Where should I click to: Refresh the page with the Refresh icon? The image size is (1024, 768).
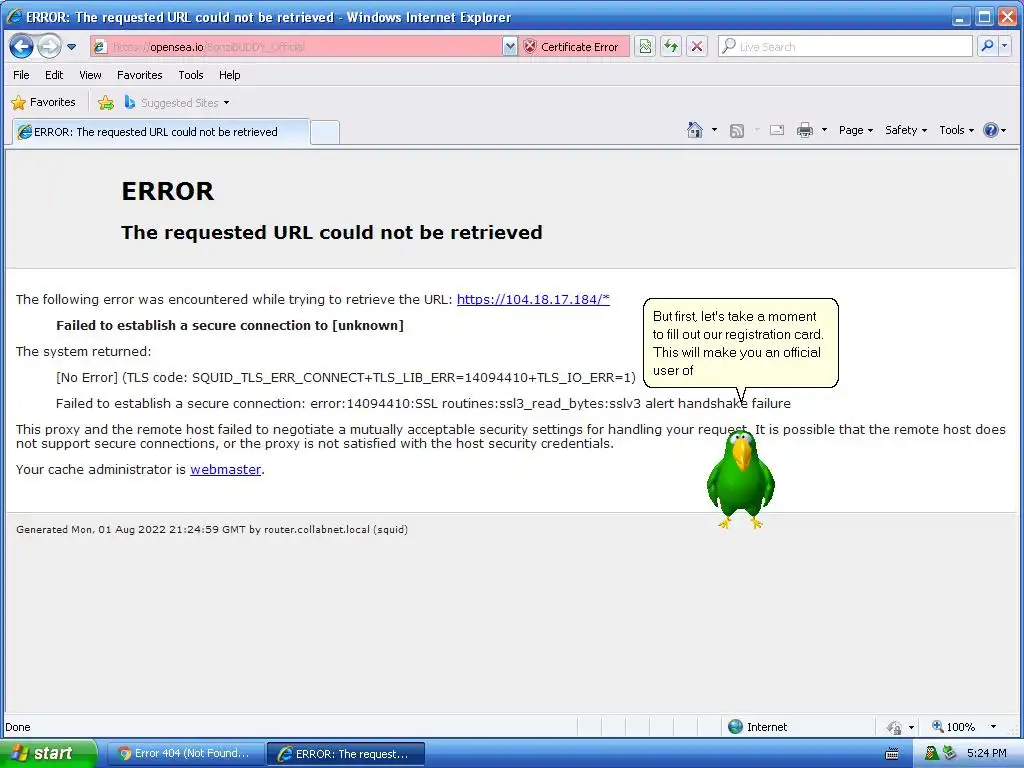[x=671, y=46]
